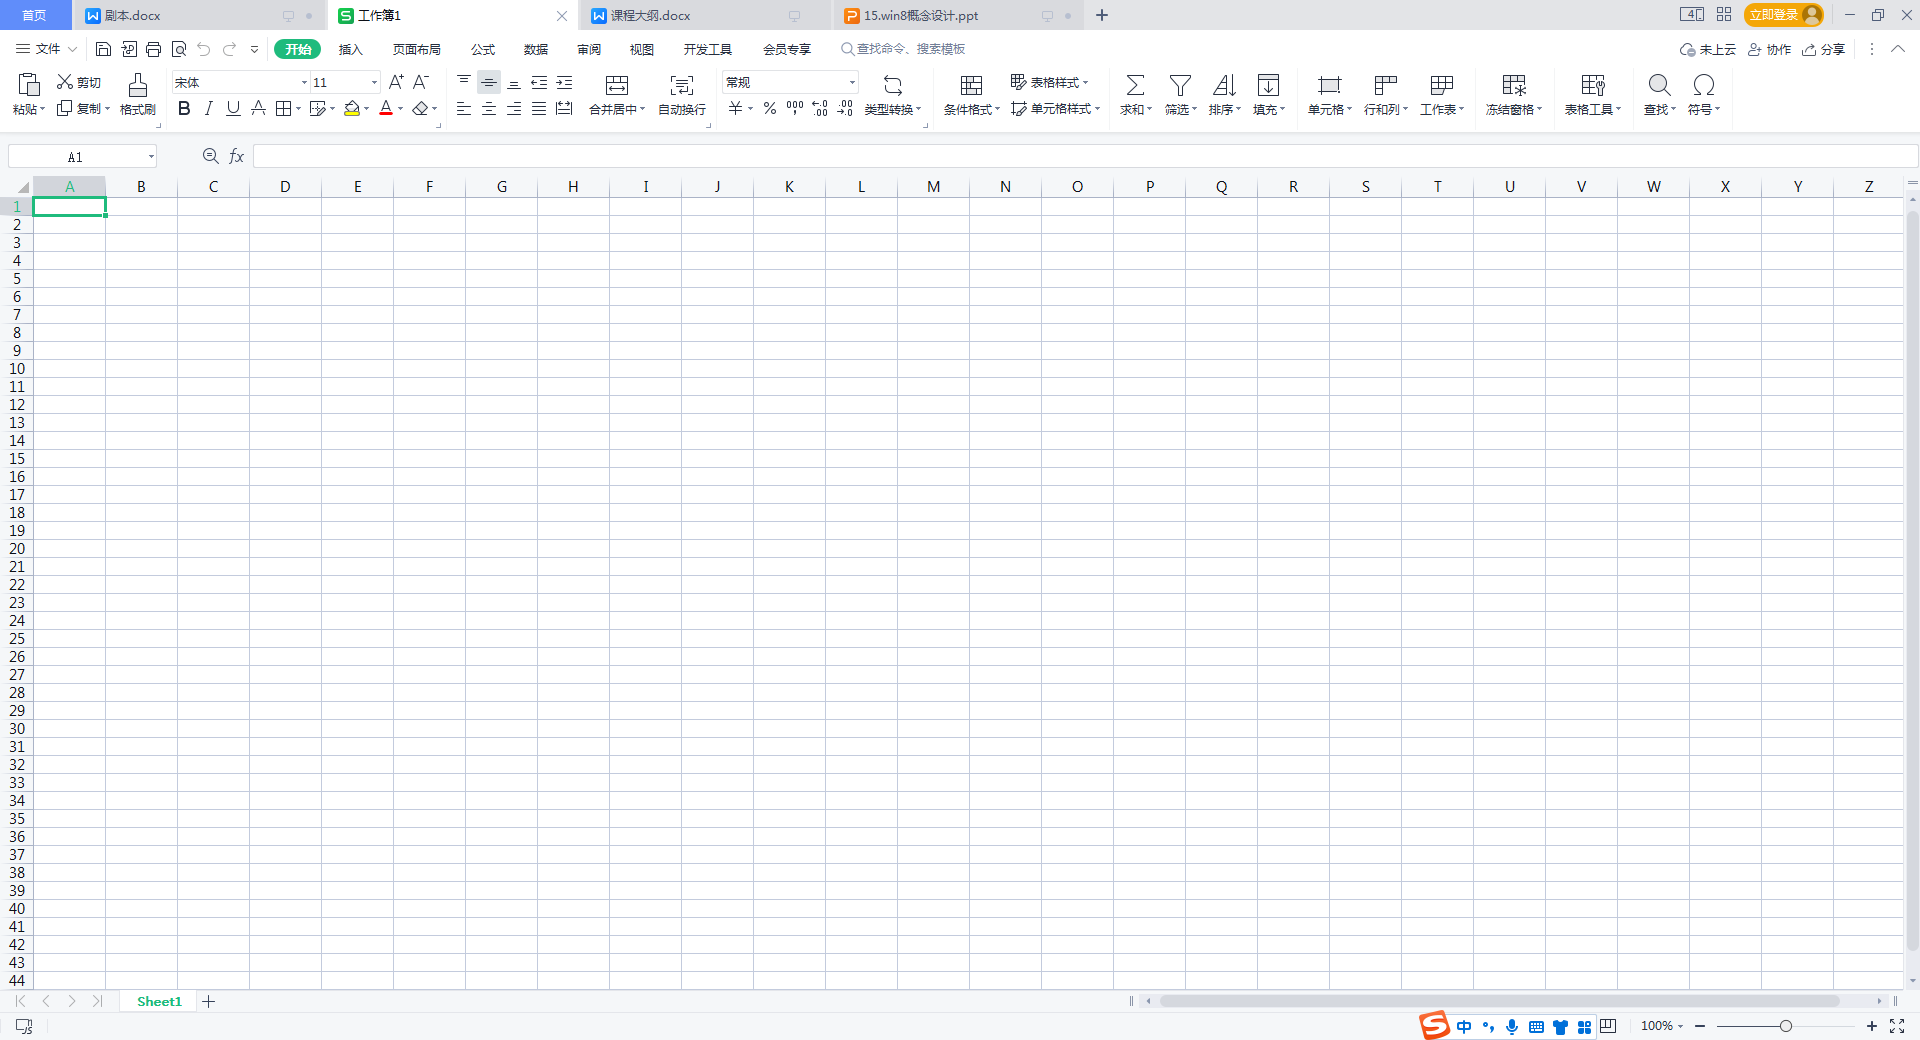Click the fill color bucket icon
Screen dimensions: 1920x1040
click(x=352, y=108)
